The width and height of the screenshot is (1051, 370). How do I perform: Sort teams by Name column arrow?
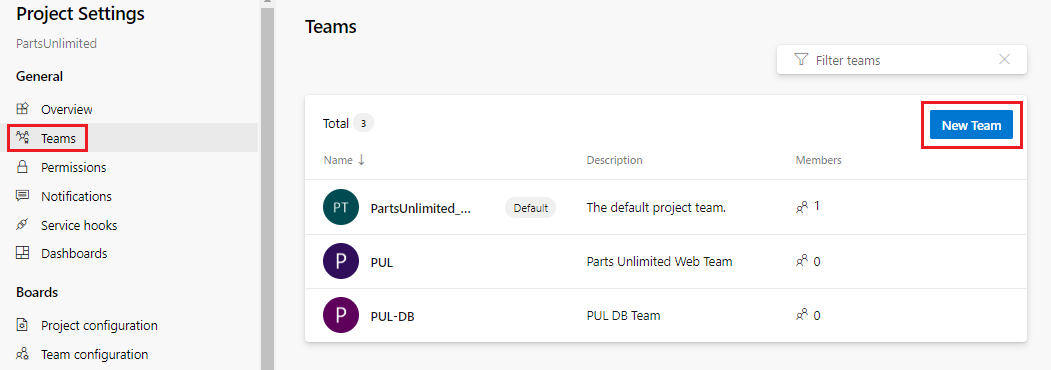click(361, 160)
